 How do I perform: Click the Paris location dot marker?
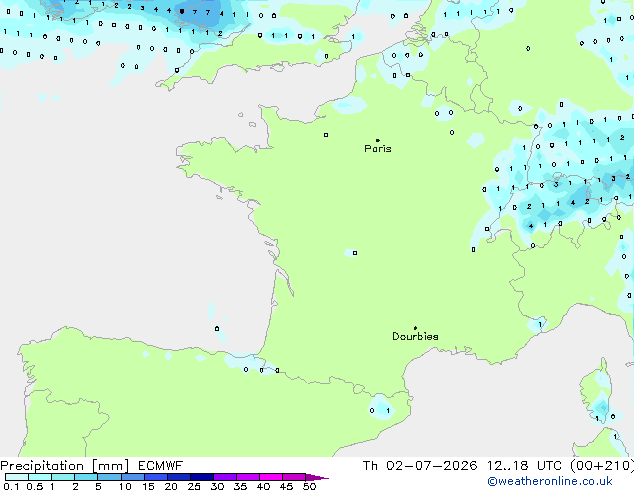pyautogui.click(x=378, y=140)
